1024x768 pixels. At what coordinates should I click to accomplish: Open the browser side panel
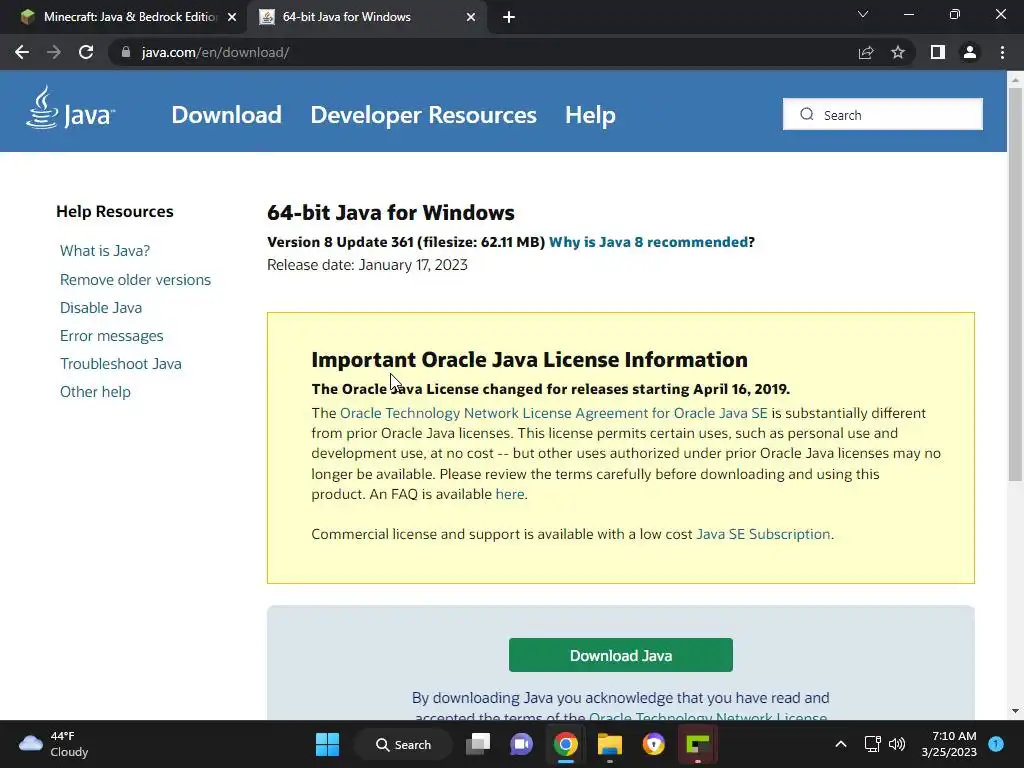[x=938, y=52]
